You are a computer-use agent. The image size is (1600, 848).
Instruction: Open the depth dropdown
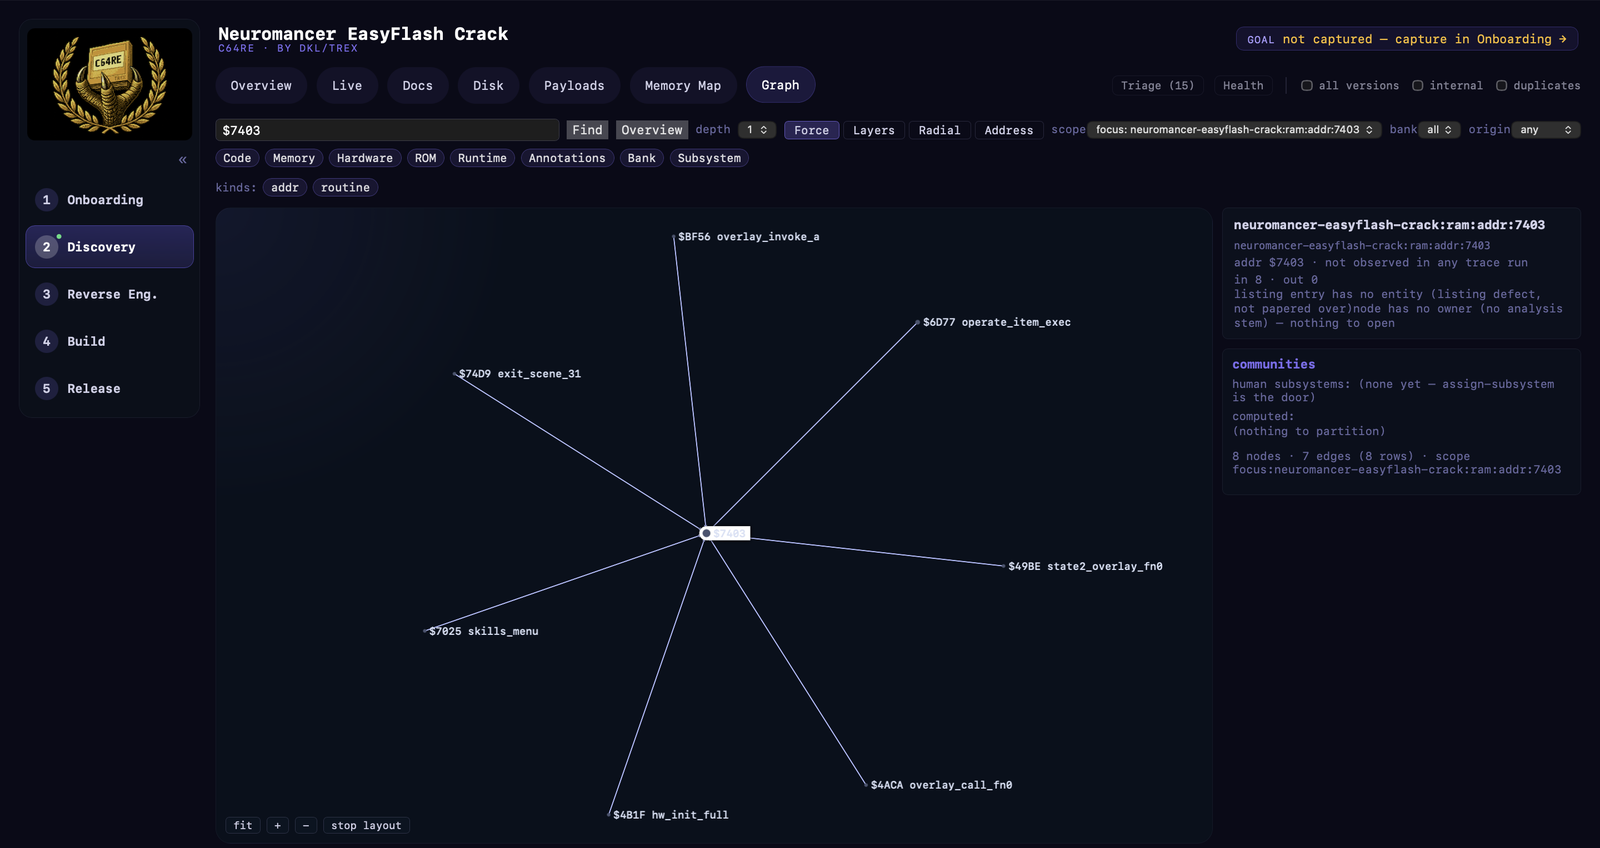pos(757,130)
